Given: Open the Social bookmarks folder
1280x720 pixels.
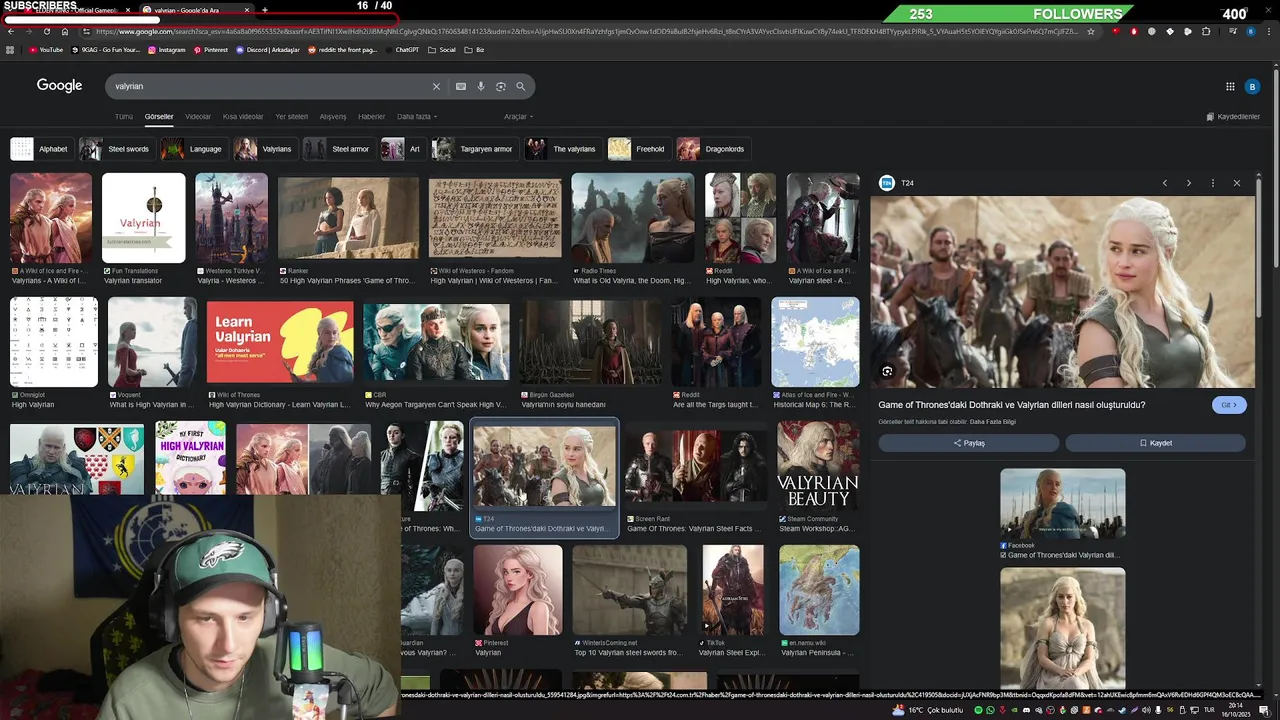Looking at the screenshot, I should [442, 49].
